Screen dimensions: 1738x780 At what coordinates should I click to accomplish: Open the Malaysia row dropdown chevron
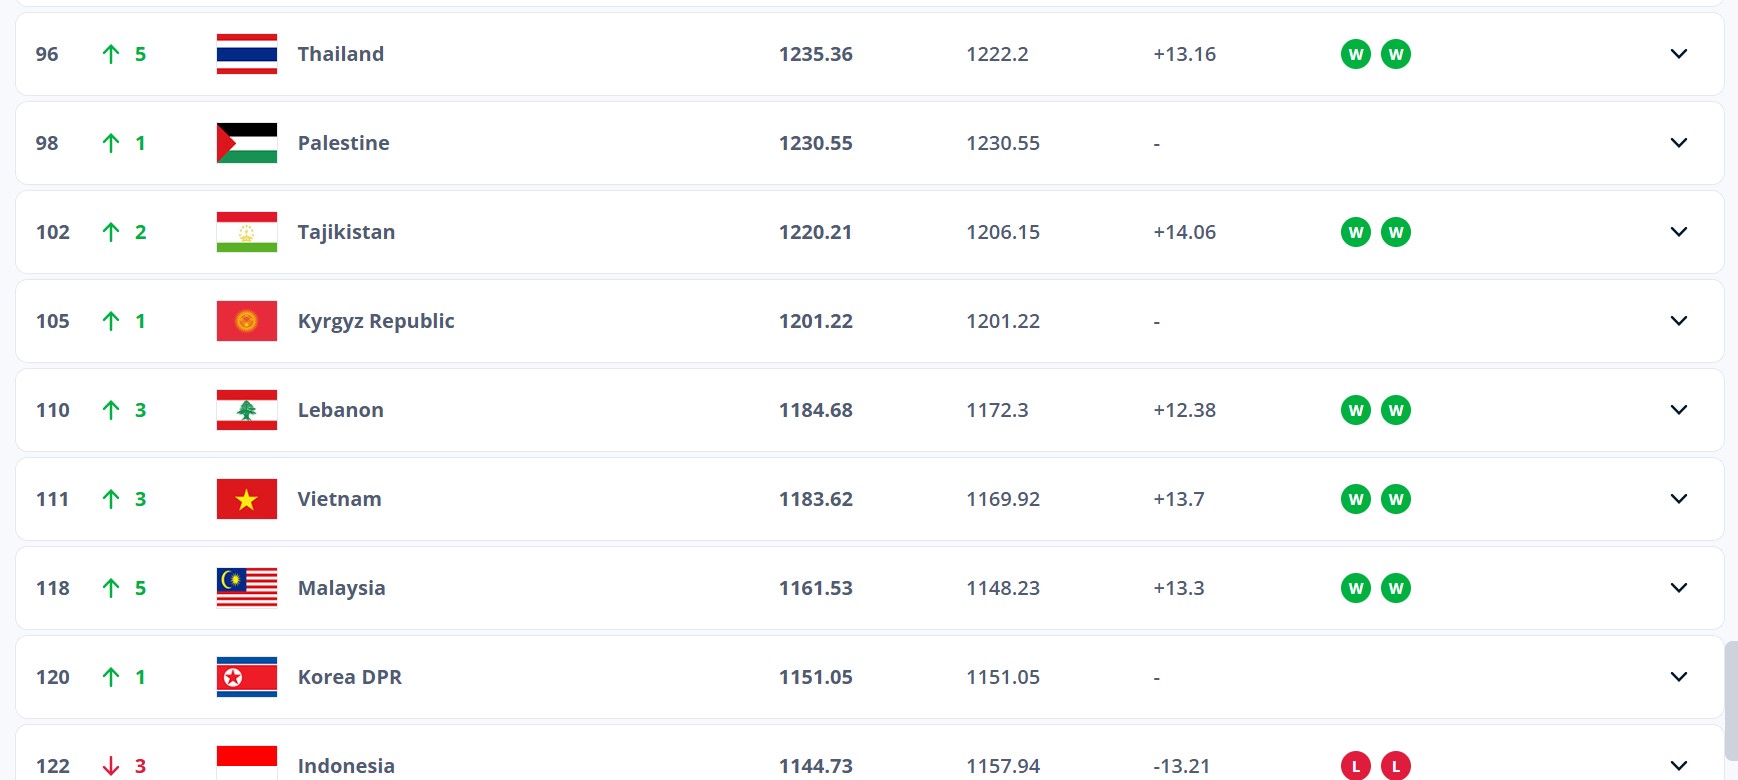(x=1678, y=588)
